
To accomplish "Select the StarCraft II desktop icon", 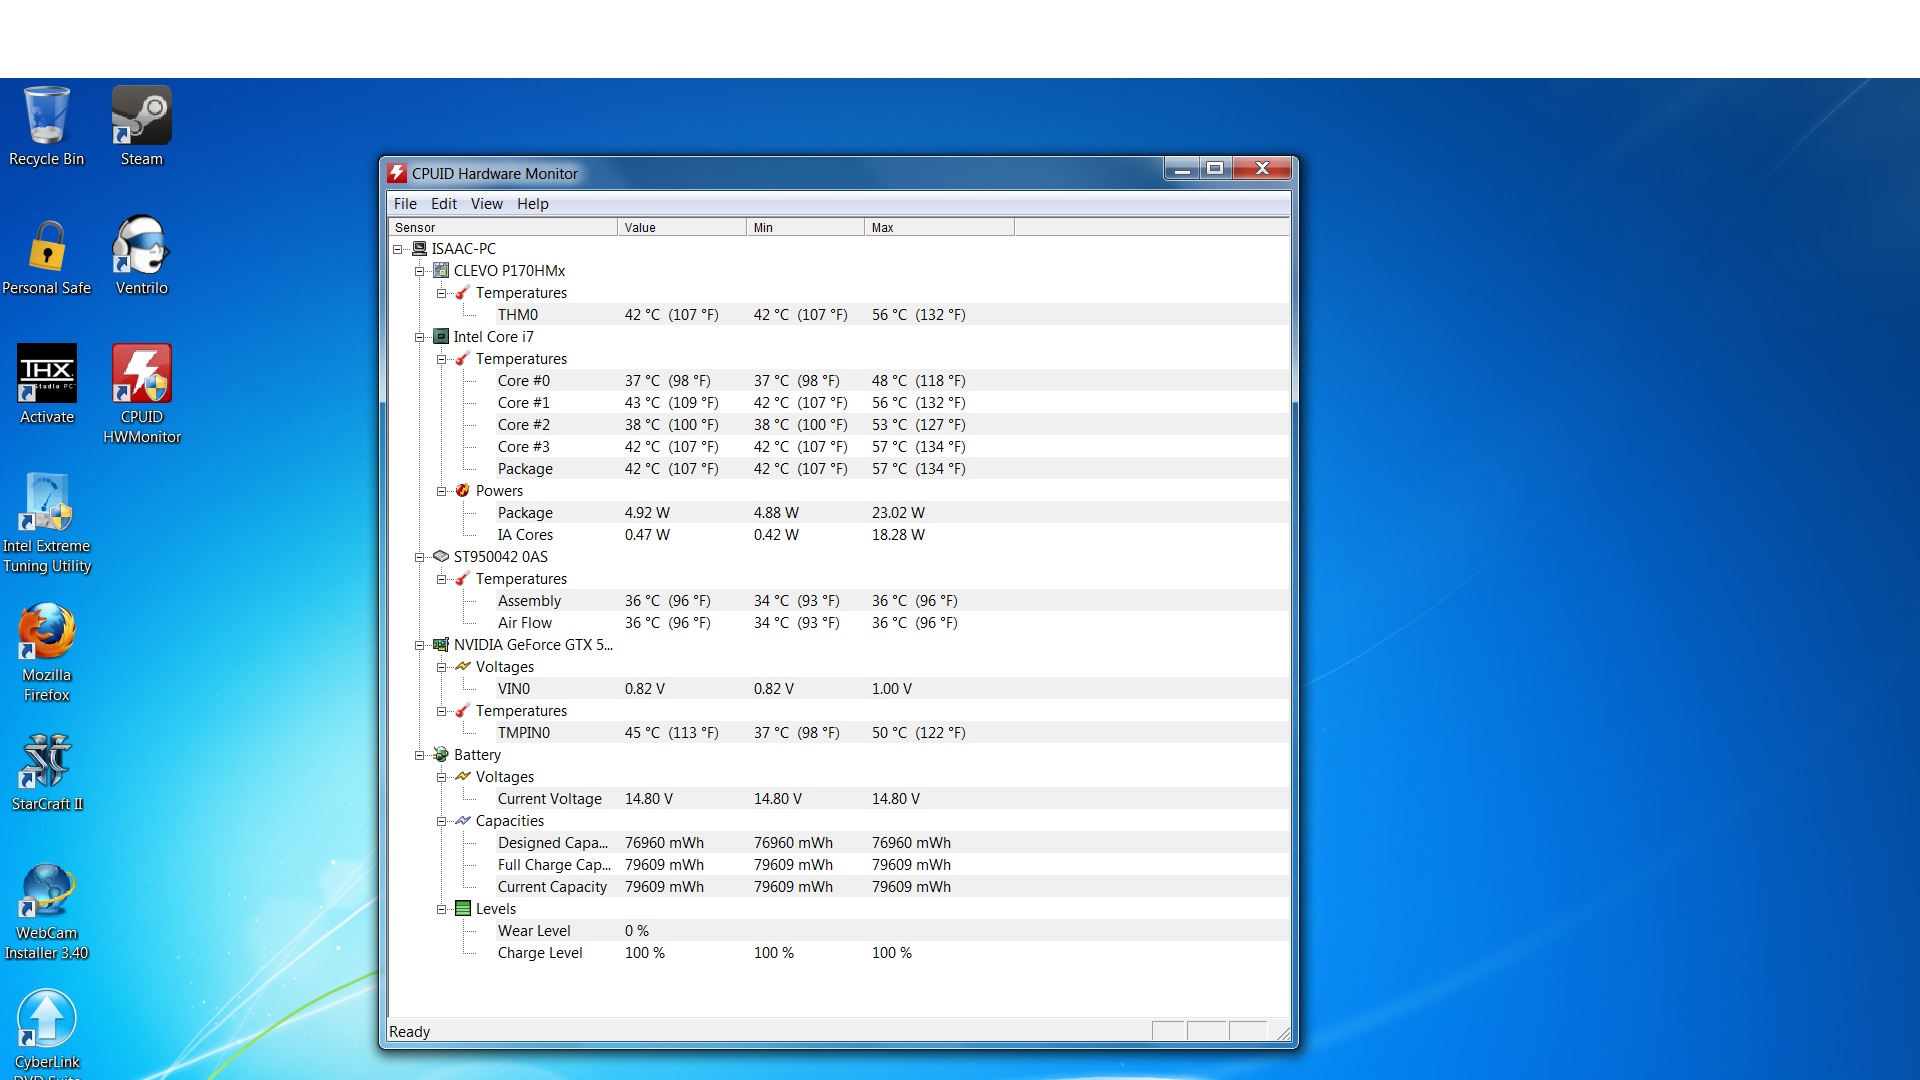I will point(46,772).
